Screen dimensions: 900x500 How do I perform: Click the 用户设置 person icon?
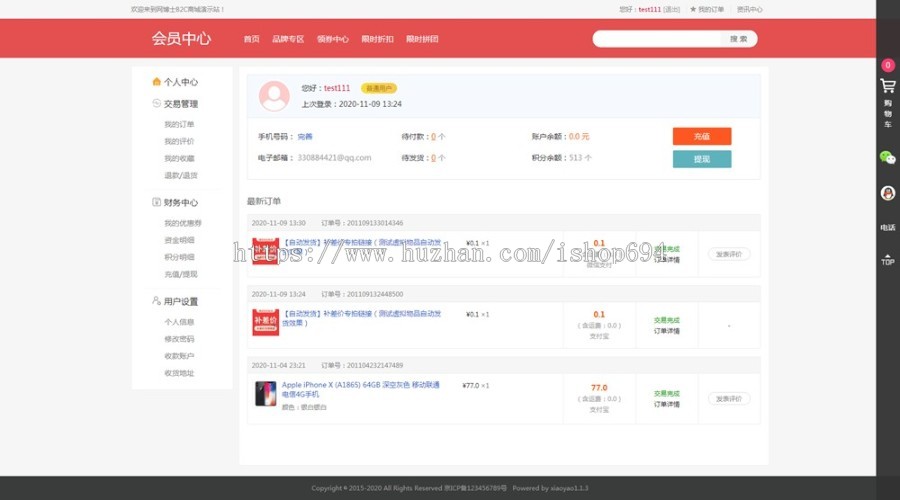[156, 301]
